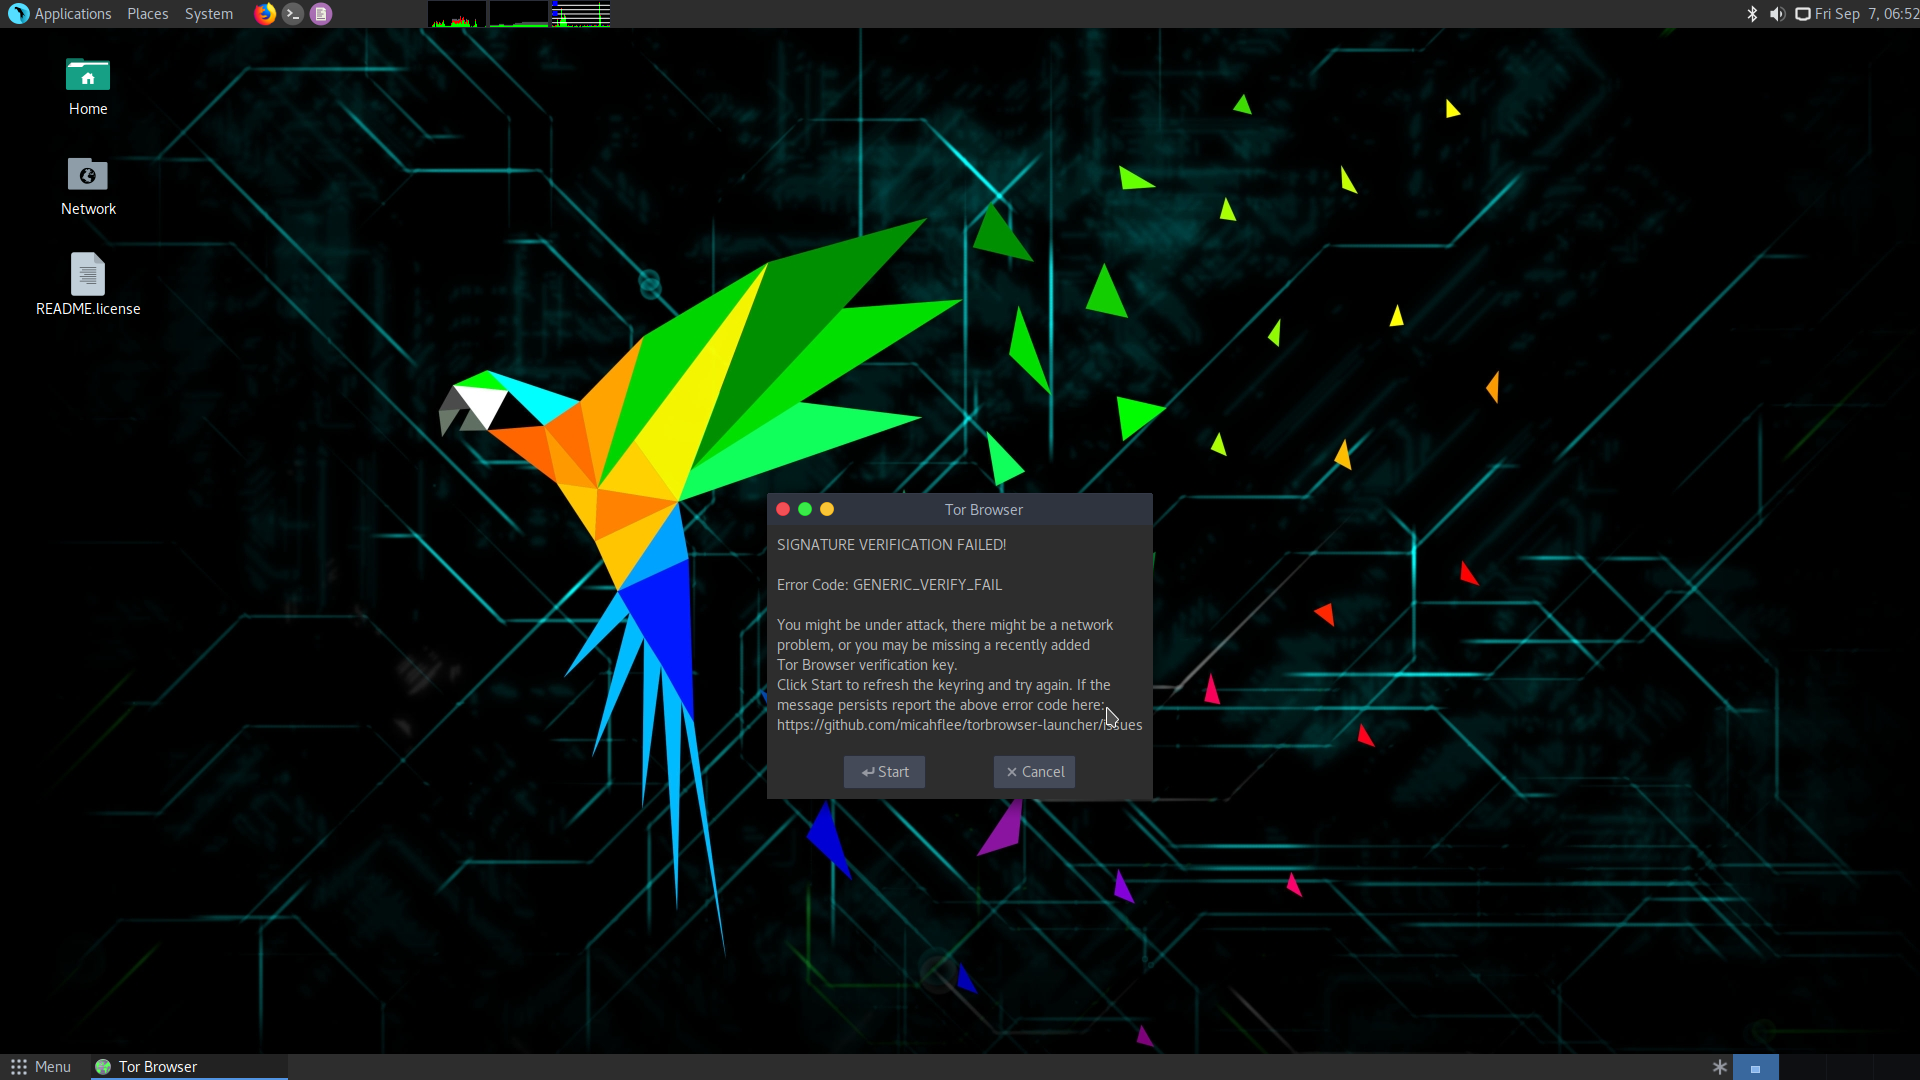Click Start to refresh the keyring
The image size is (1920, 1080).
click(883, 771)
